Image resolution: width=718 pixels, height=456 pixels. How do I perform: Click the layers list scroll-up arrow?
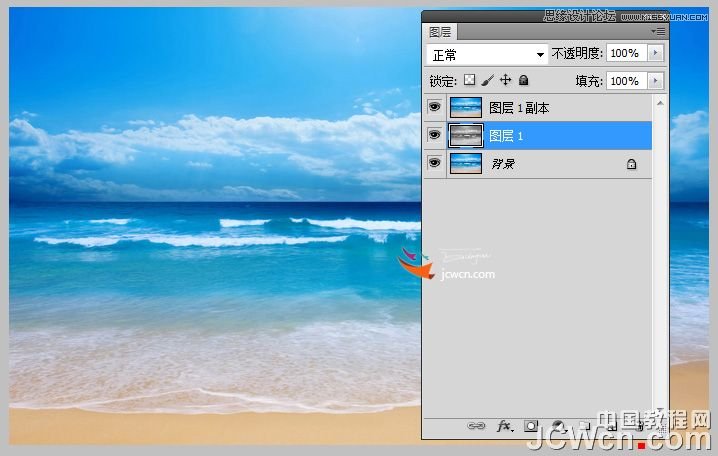click(660, 103)
